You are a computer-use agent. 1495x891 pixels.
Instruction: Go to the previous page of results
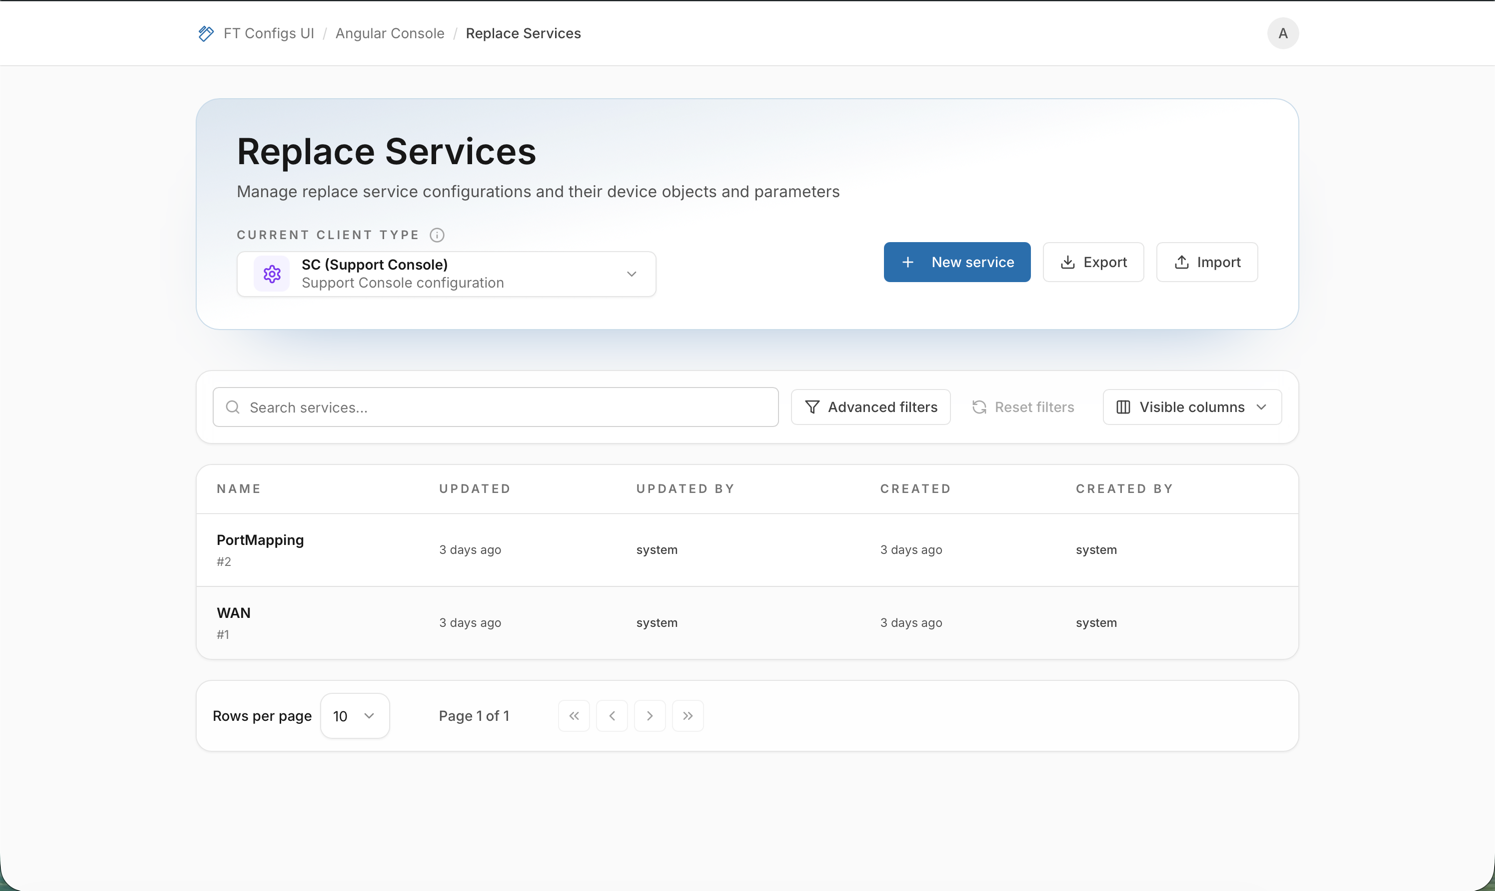612,716
